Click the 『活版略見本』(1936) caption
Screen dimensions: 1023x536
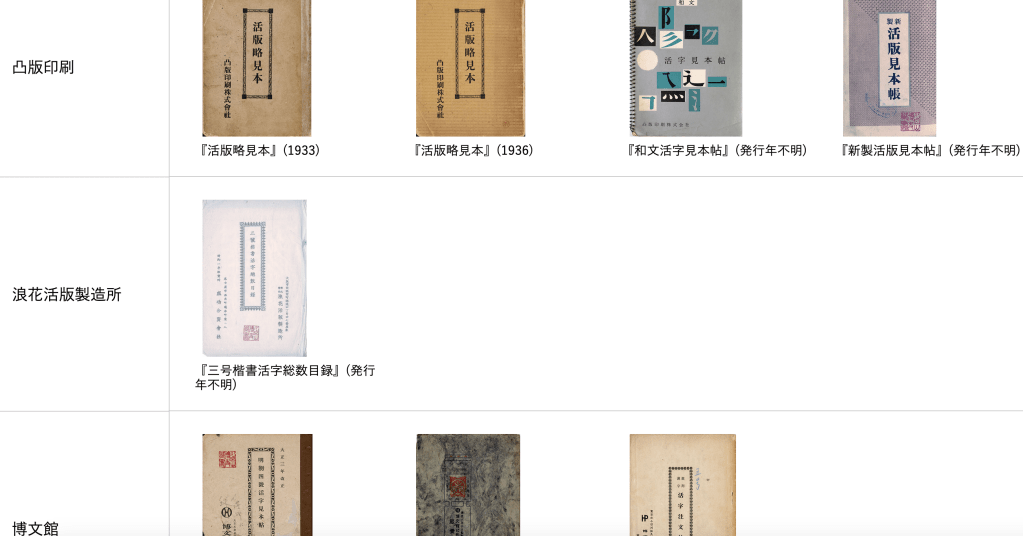pos(473,151)
